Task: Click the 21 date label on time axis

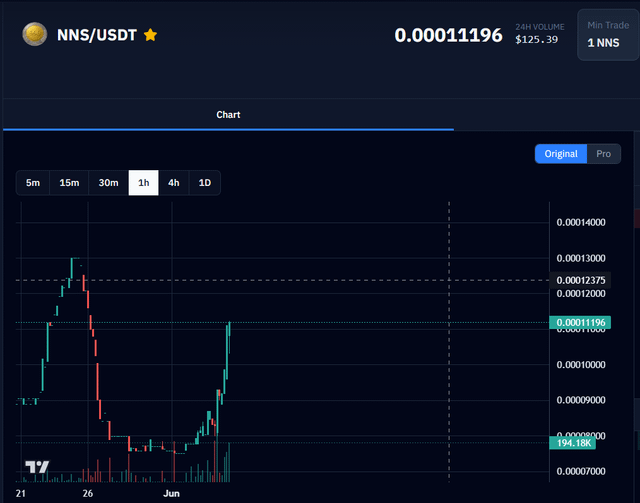Action: pyautogui.click(x=21, y=493)
